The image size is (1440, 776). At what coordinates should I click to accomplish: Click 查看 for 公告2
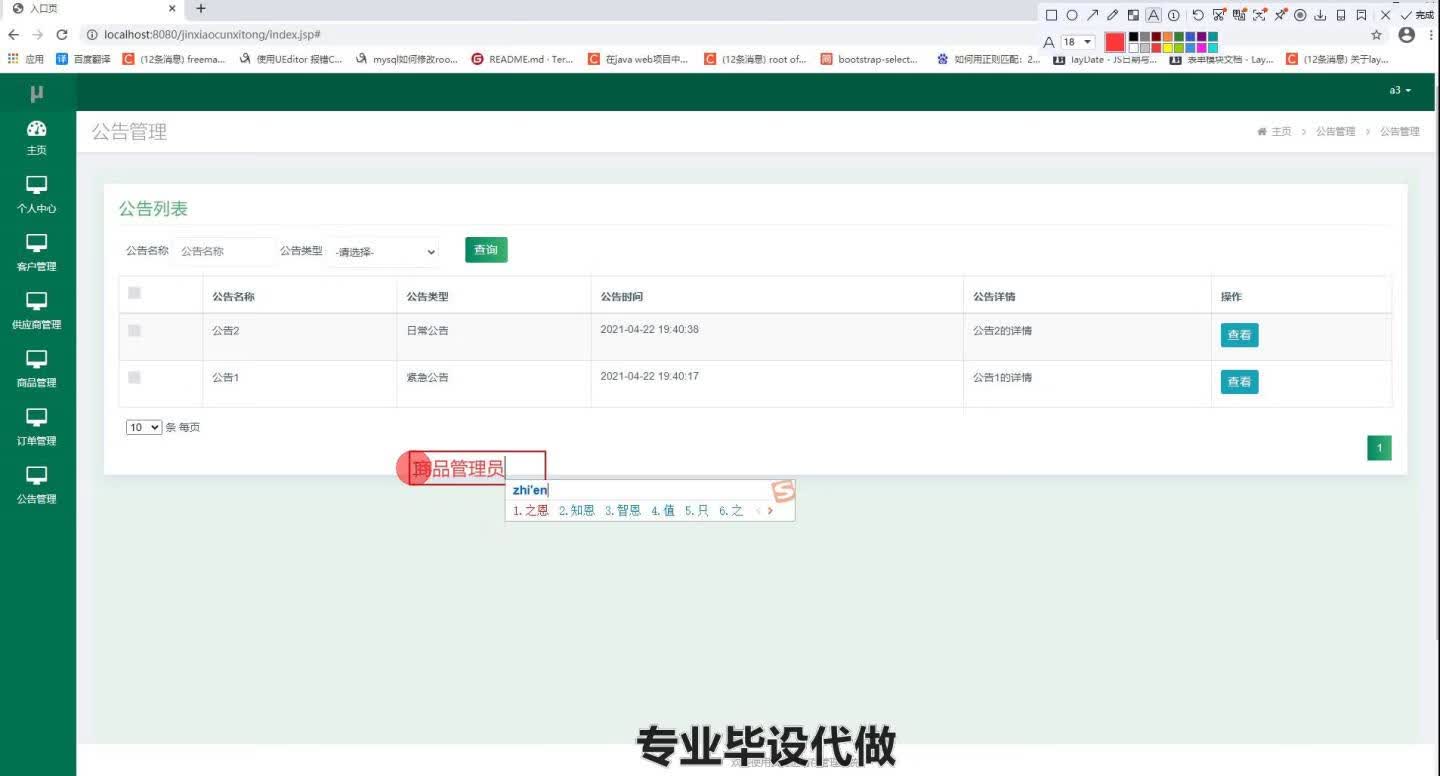[1239, 335]
